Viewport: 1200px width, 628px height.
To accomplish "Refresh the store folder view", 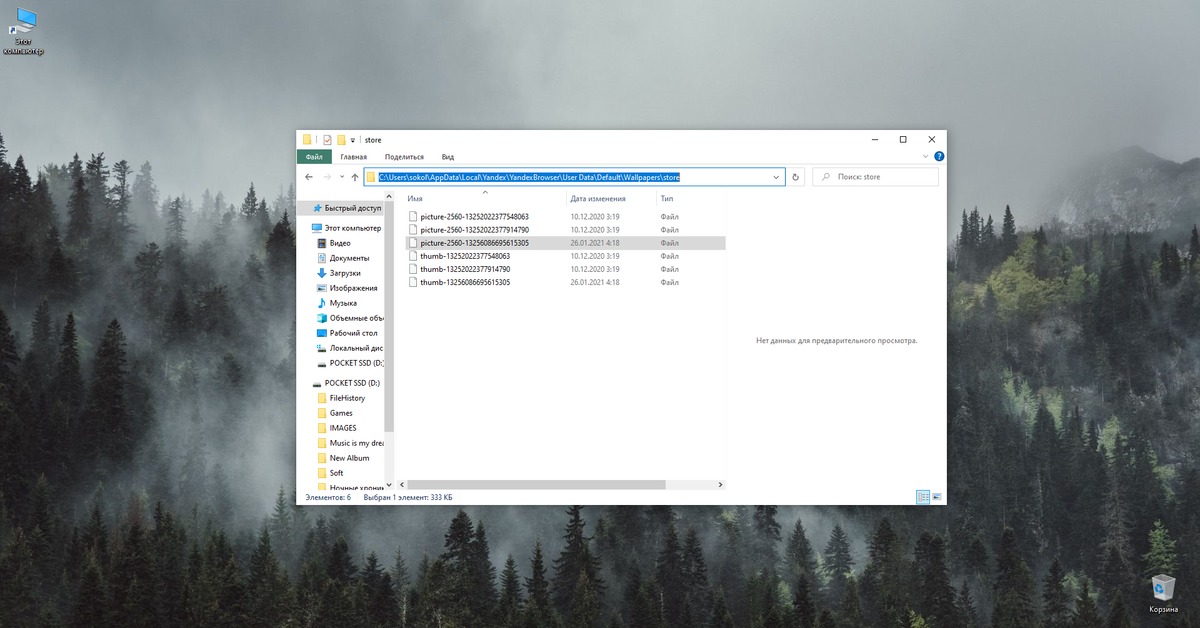I will point(796,177).
